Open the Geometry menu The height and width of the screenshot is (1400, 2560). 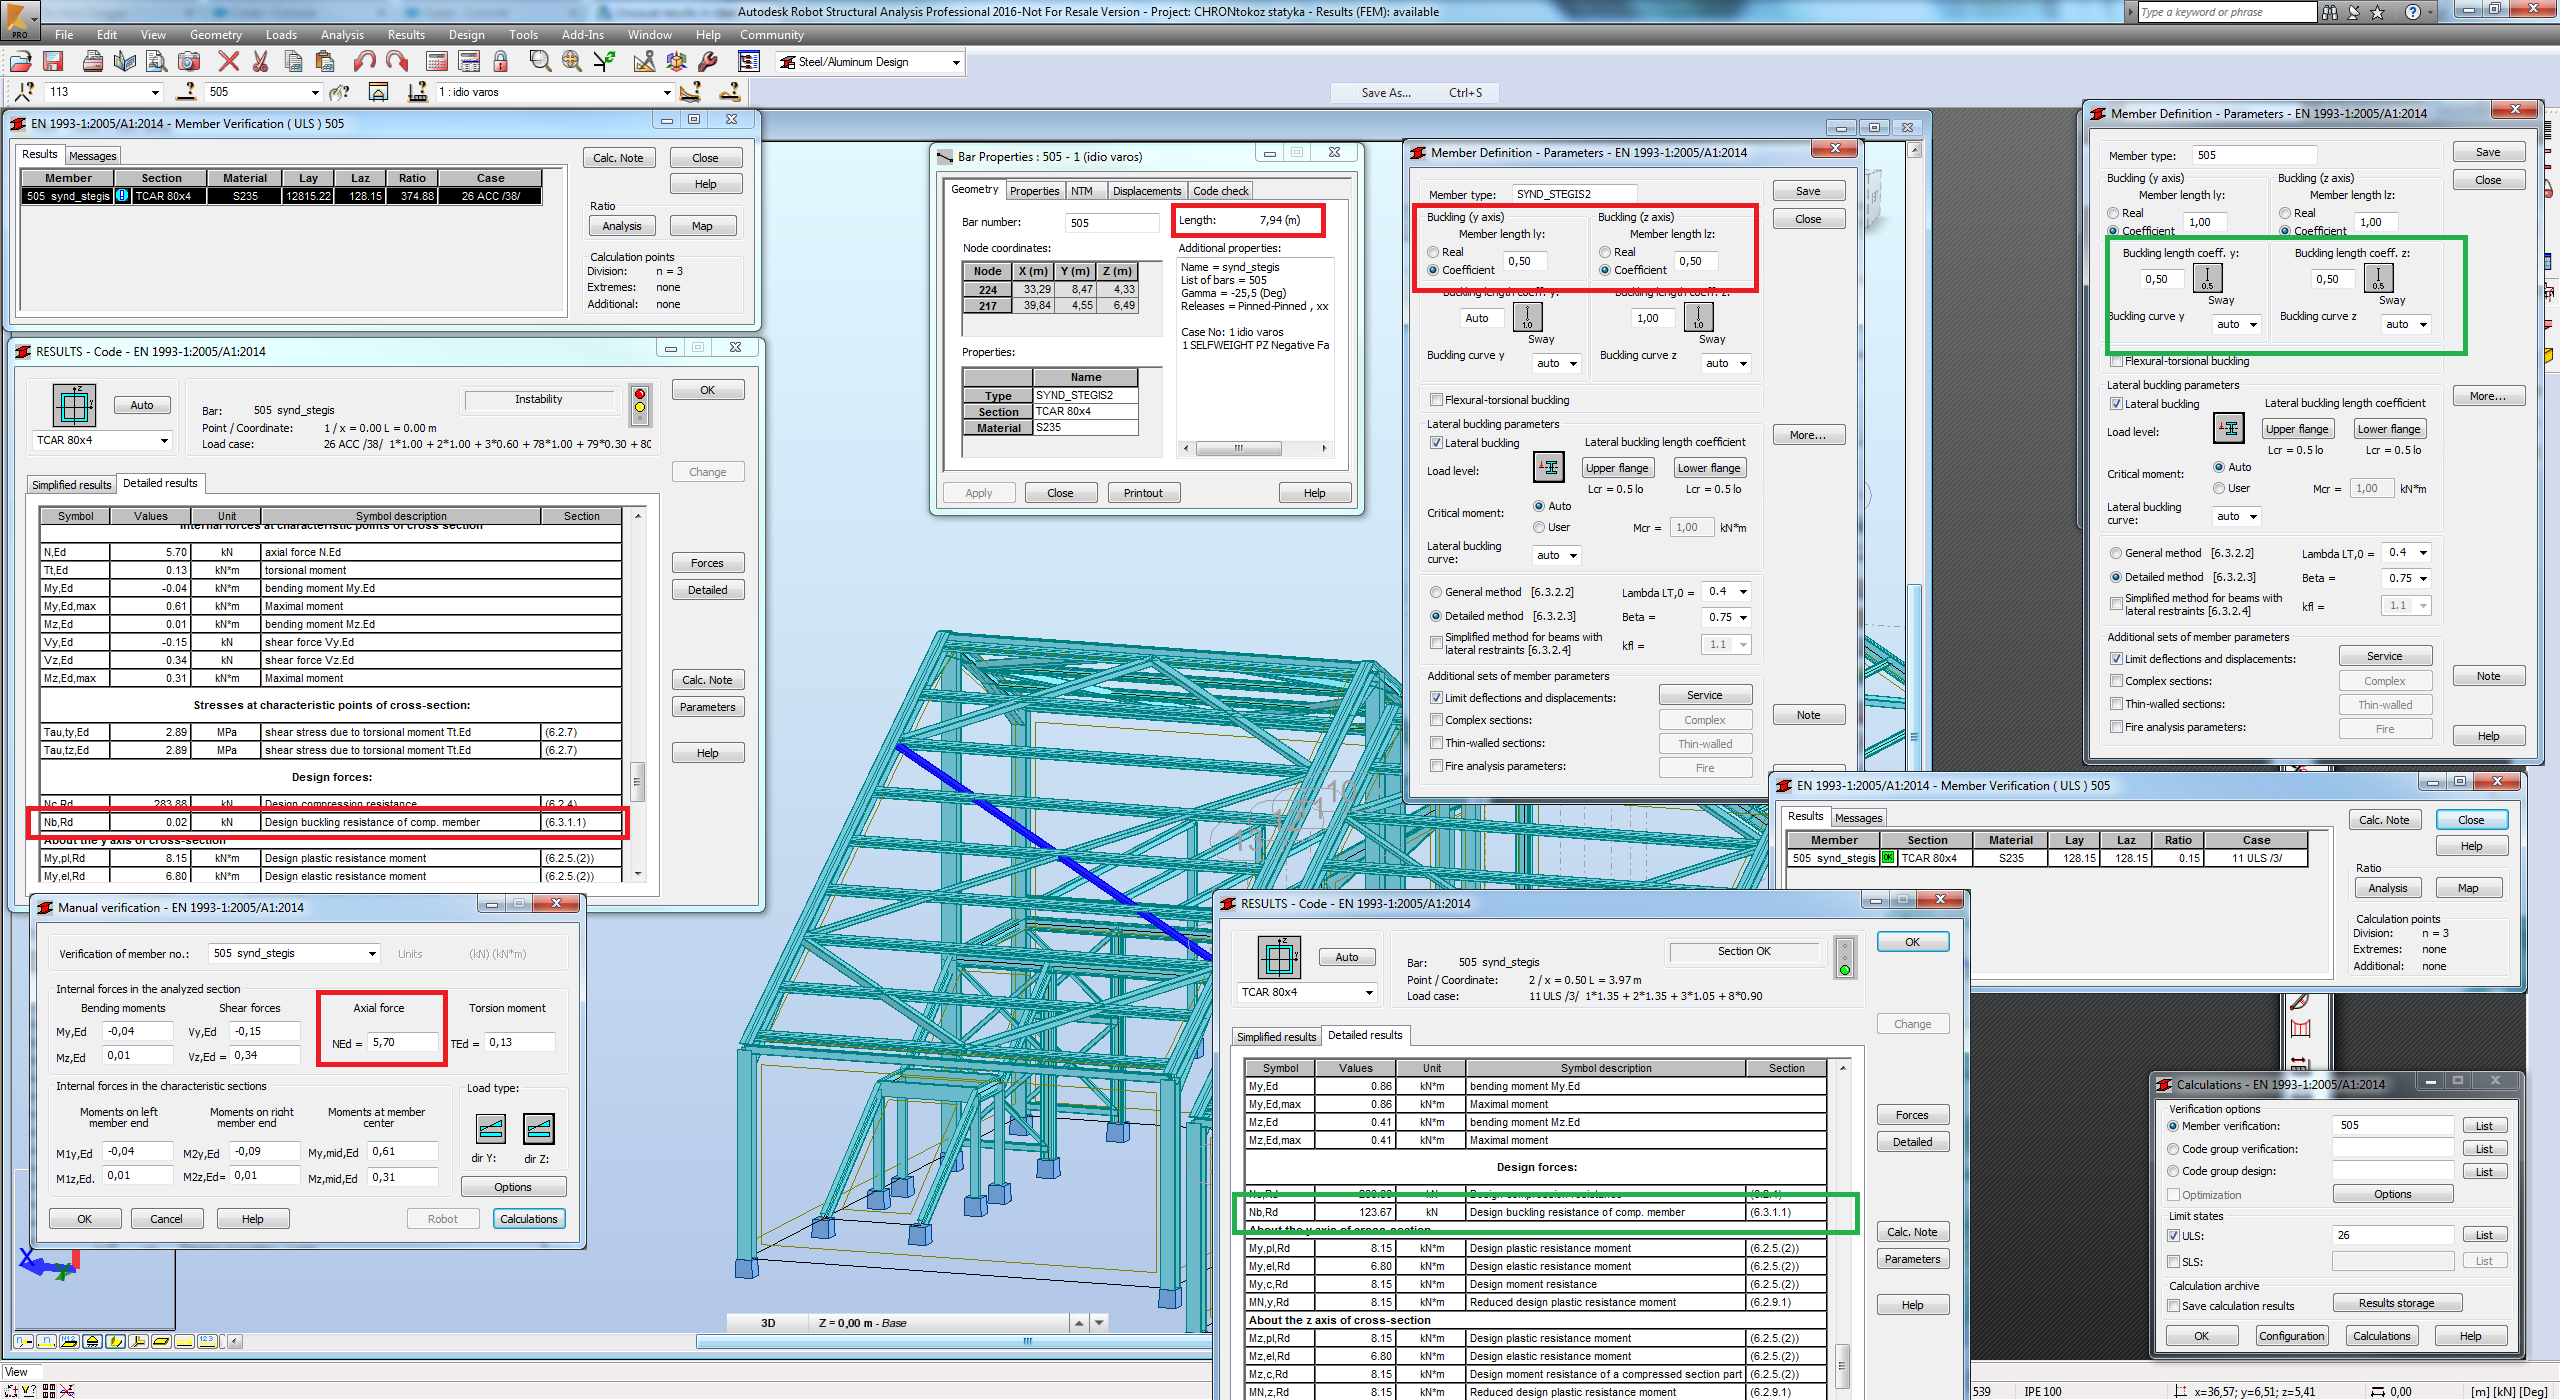click(215, 35)
